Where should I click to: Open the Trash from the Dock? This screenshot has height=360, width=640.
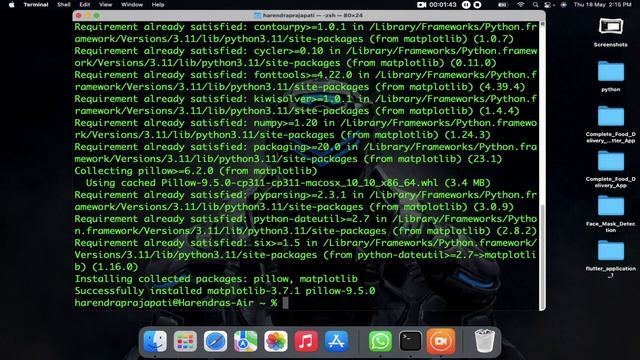click(485, 341)
